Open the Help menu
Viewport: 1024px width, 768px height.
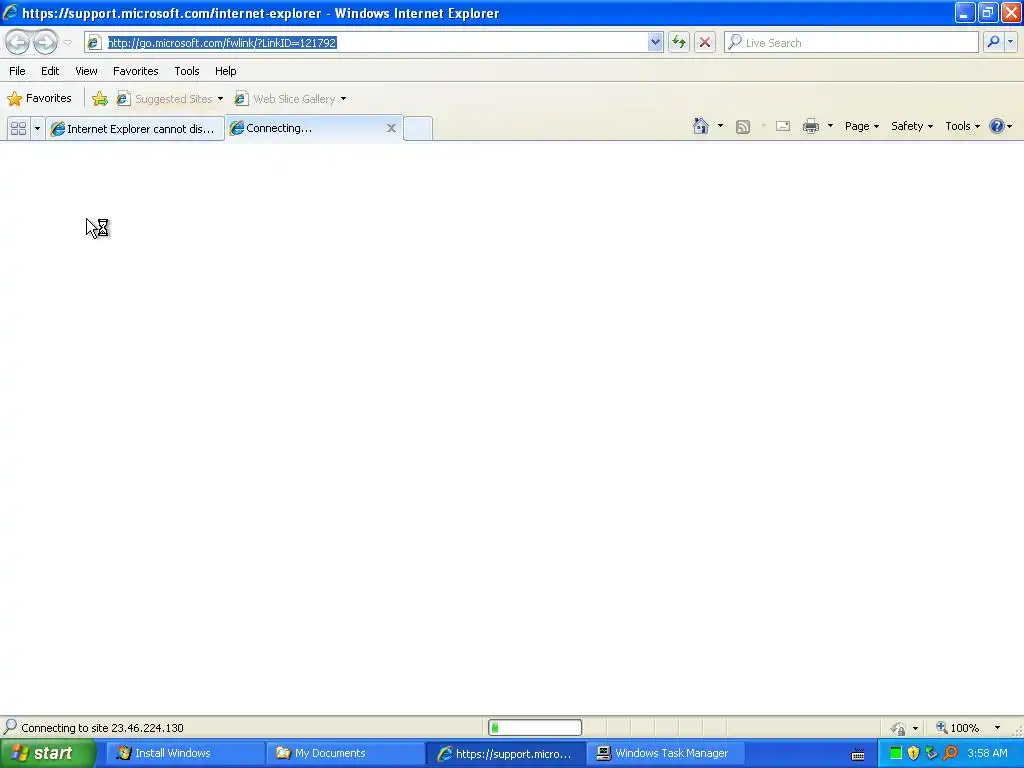(225, 71)
